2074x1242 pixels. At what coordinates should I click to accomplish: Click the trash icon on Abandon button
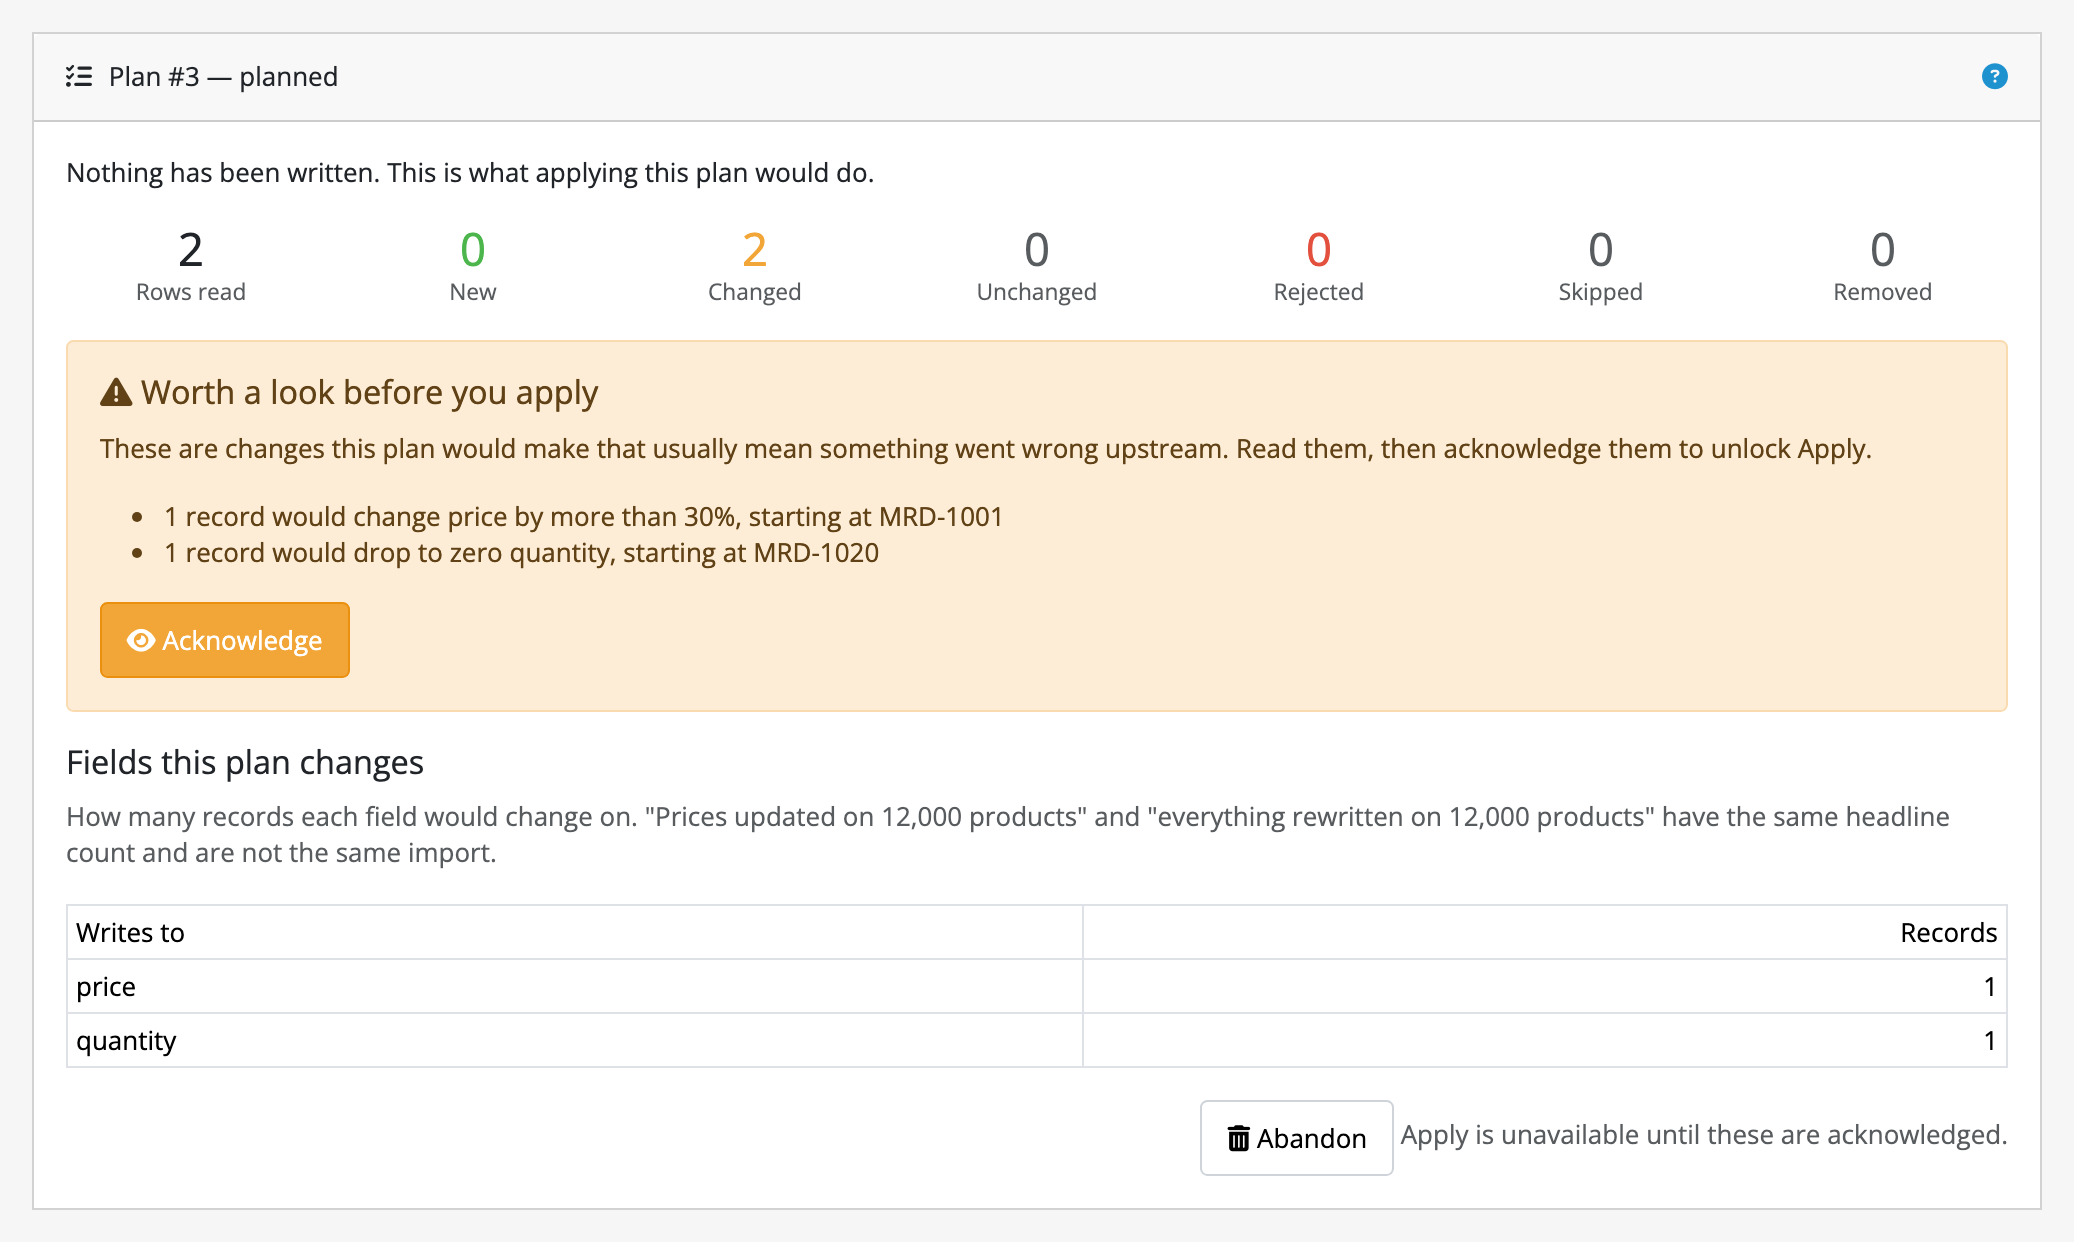pyautogui.click(x=1238, y=1138)
